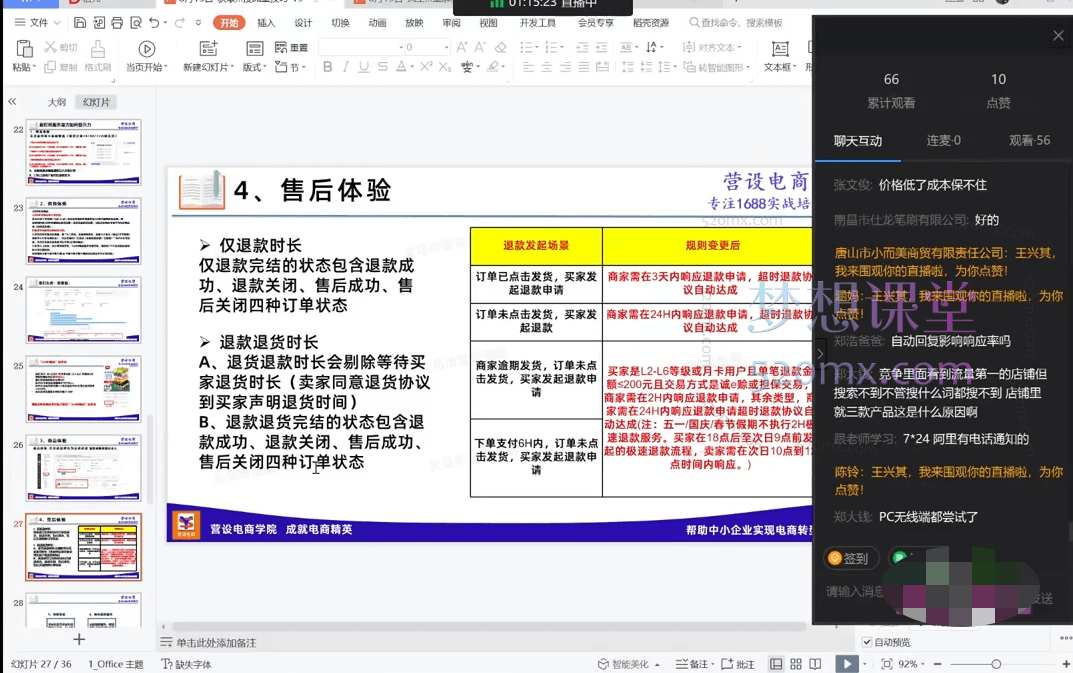Click the 签到 sign-in button

tap(850, 557)
